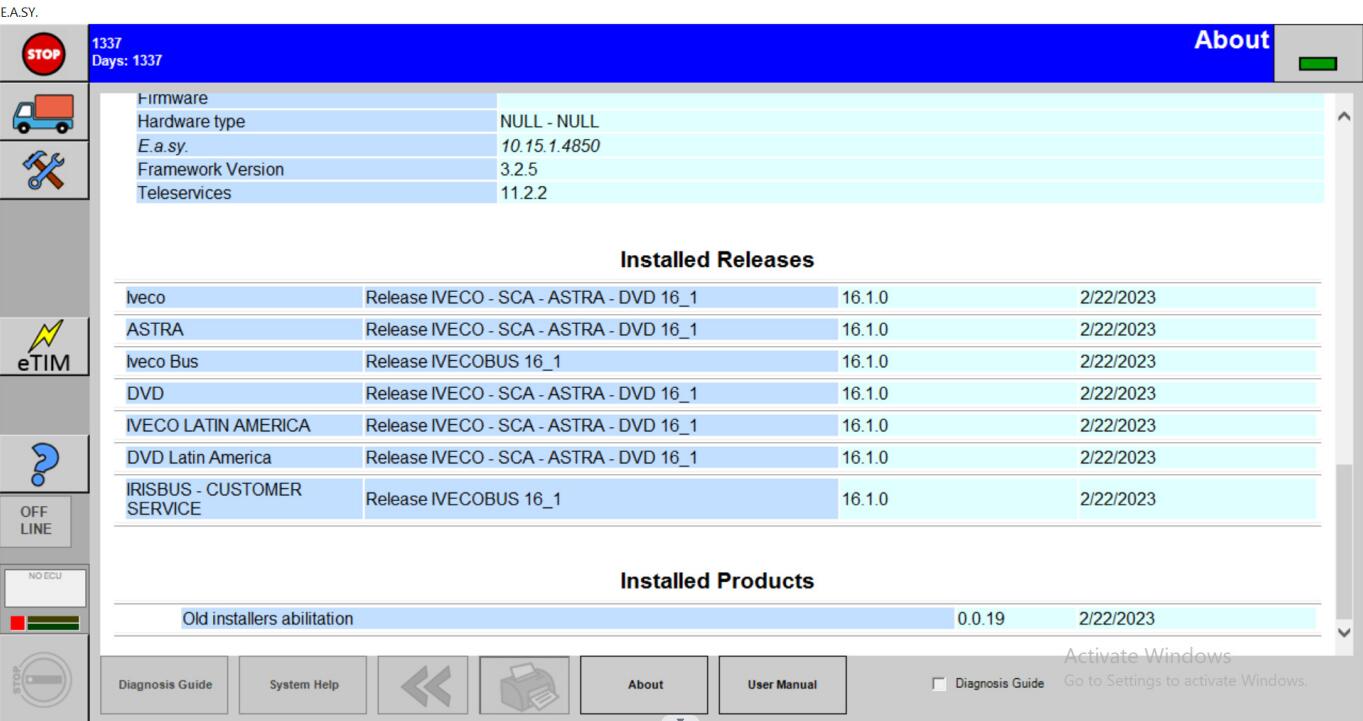
Task: Click E.a.sy. version 10.15.1.4850
Action: point(550,146)
